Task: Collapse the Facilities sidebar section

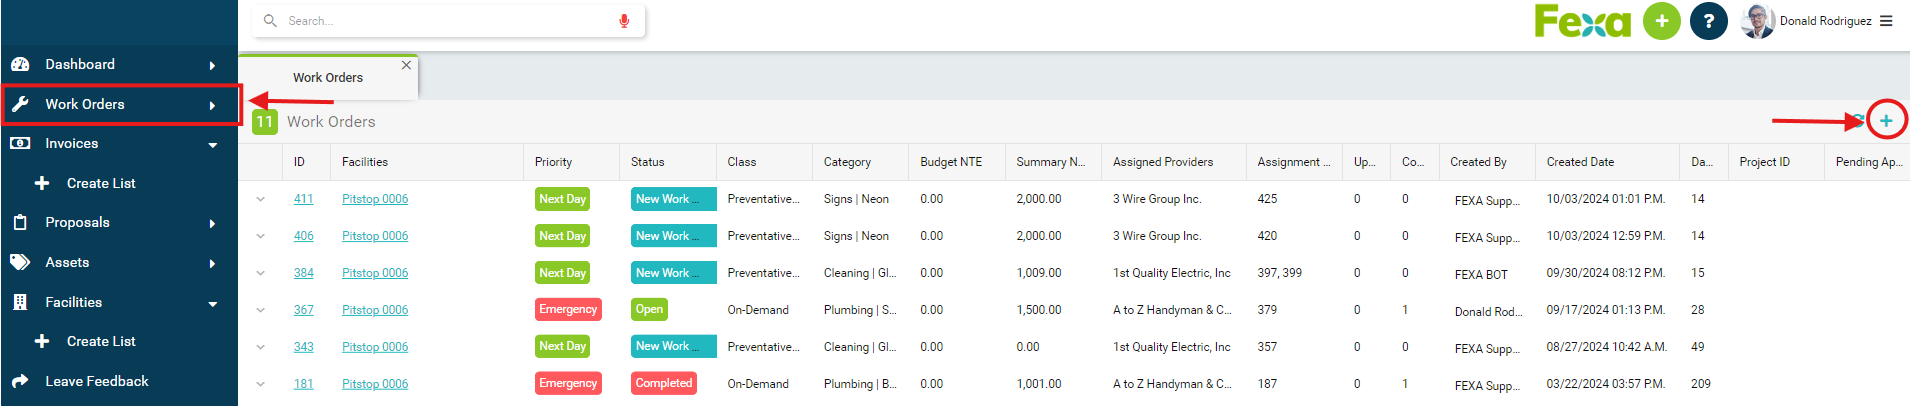Action: (x=213, y=304)
